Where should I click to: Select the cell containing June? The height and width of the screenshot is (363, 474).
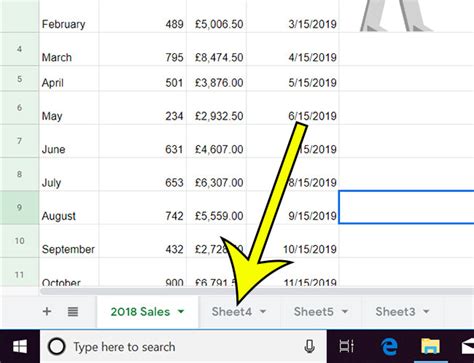[x=69, y=141]
